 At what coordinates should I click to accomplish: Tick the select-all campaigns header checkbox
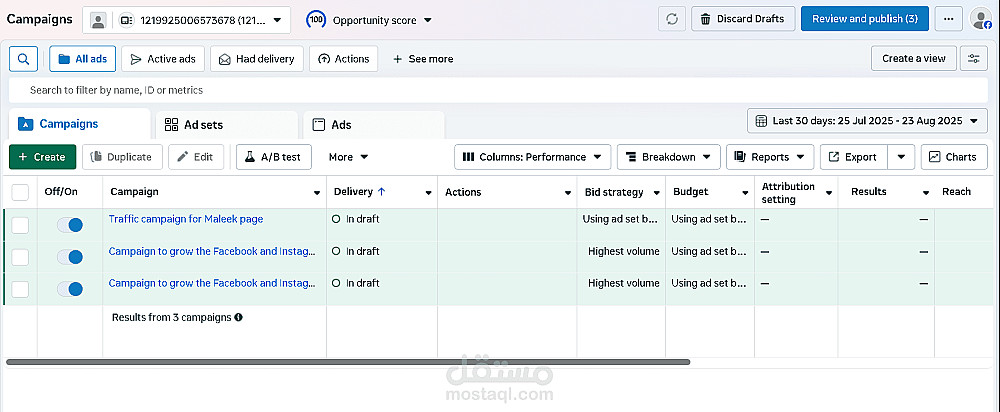point(20,192)
